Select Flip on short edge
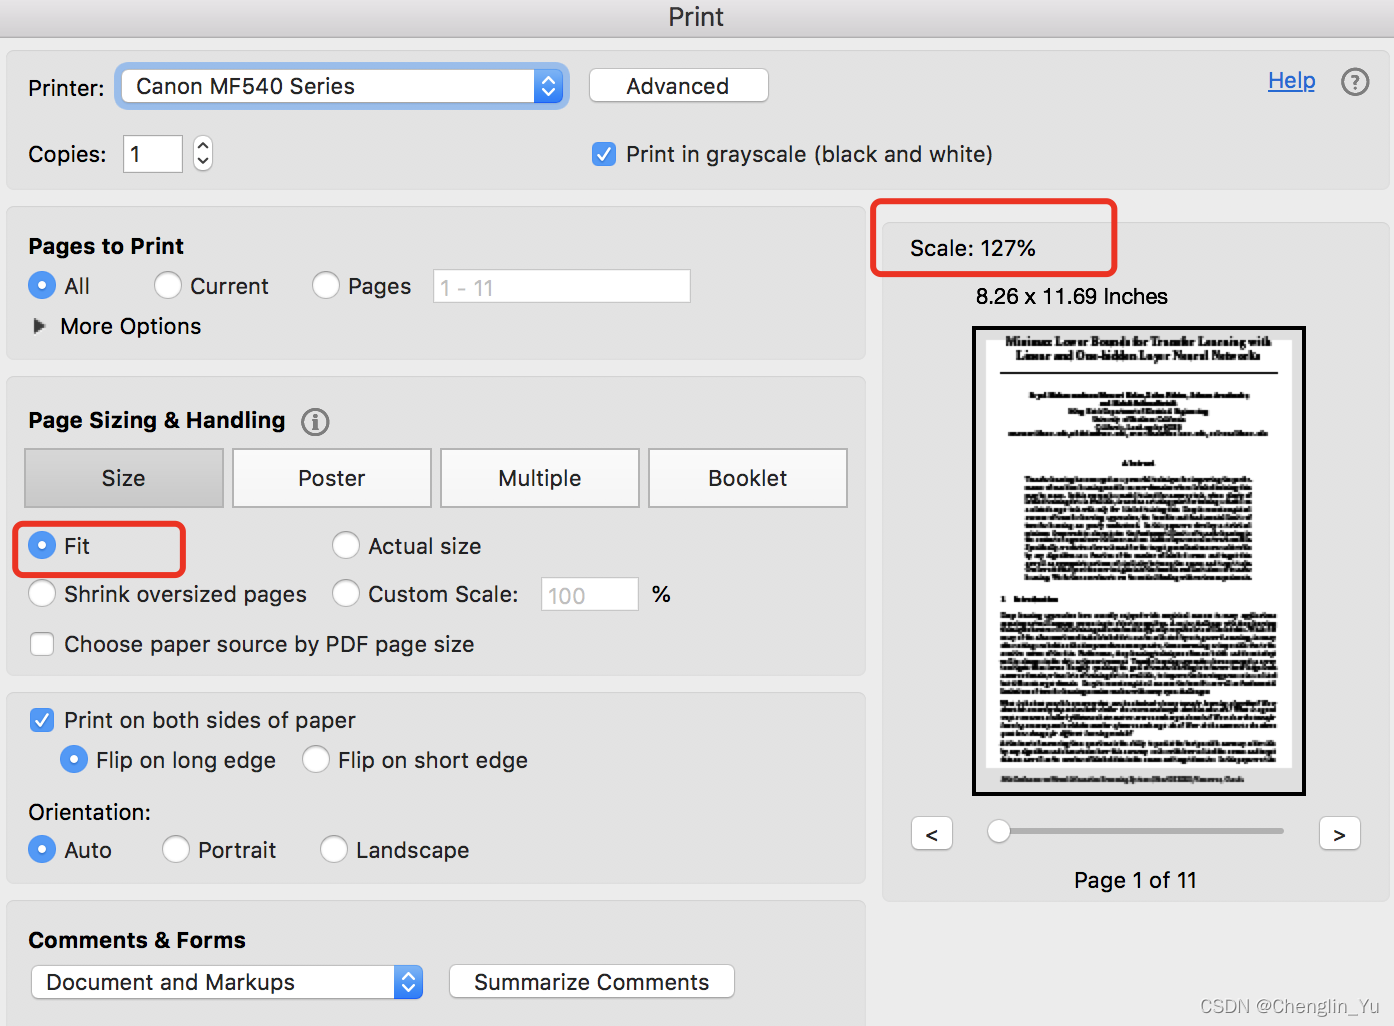Viewport: 1394px width, 1026px height. pos(316,760)
